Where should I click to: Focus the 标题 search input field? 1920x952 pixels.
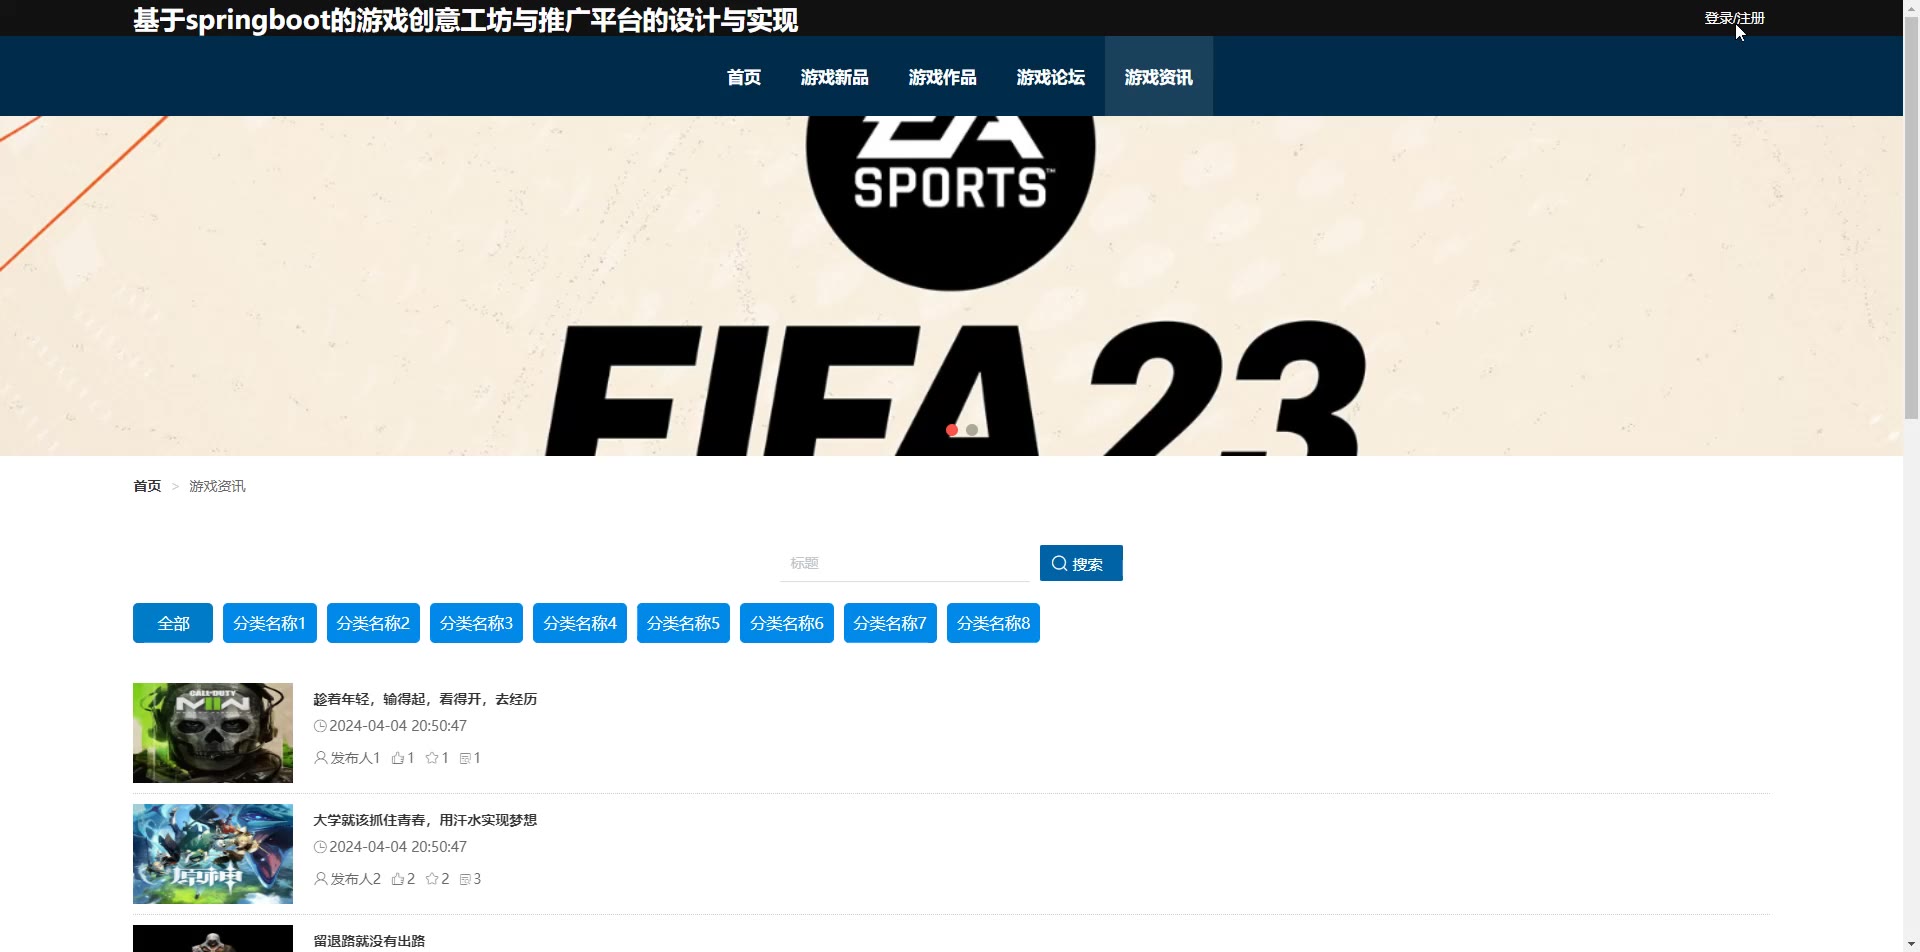click(905, 563)
